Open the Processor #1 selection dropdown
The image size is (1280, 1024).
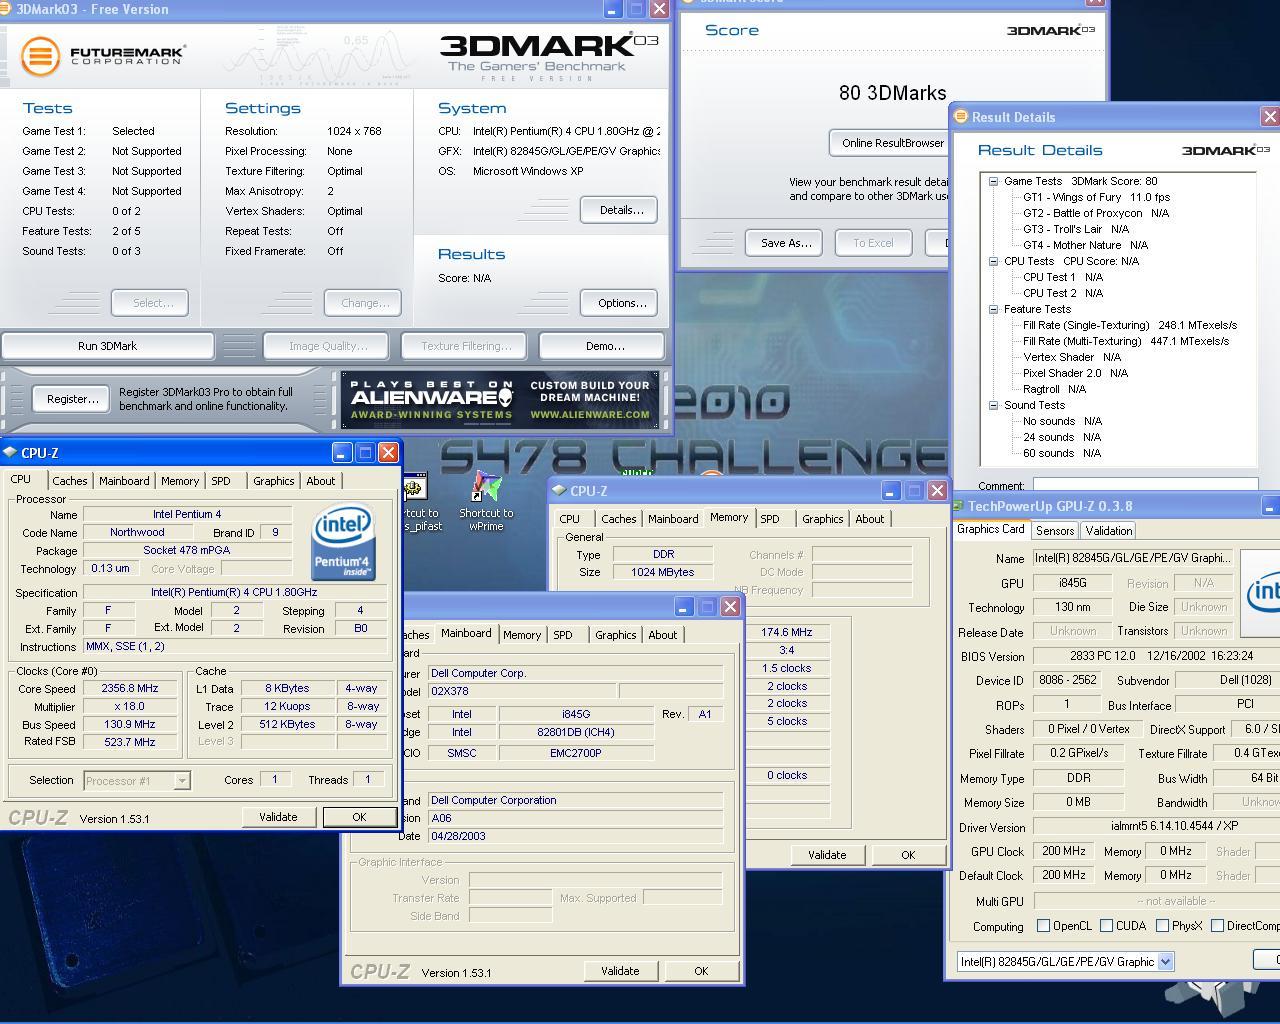point(182,780)
